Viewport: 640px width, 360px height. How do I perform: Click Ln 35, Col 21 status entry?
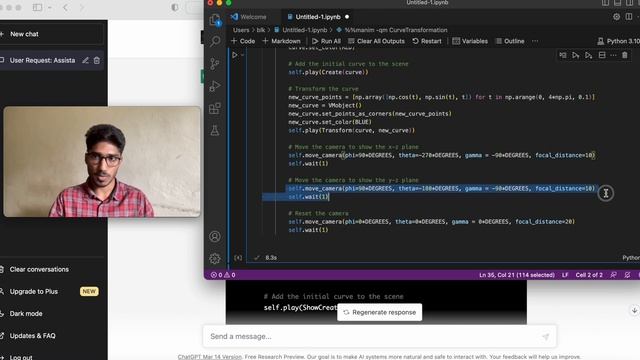(517, 275)
